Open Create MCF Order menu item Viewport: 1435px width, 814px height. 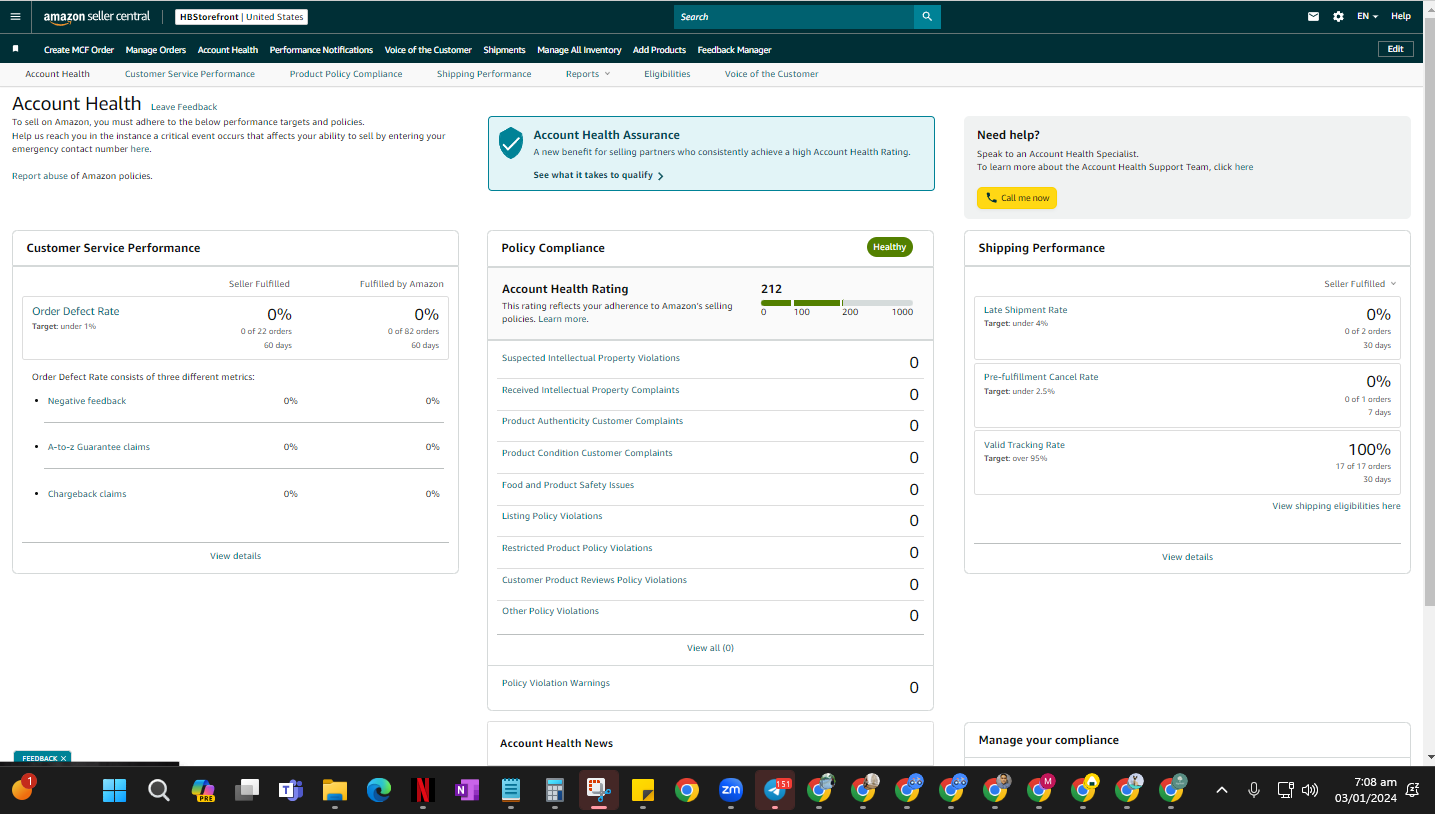79,50
